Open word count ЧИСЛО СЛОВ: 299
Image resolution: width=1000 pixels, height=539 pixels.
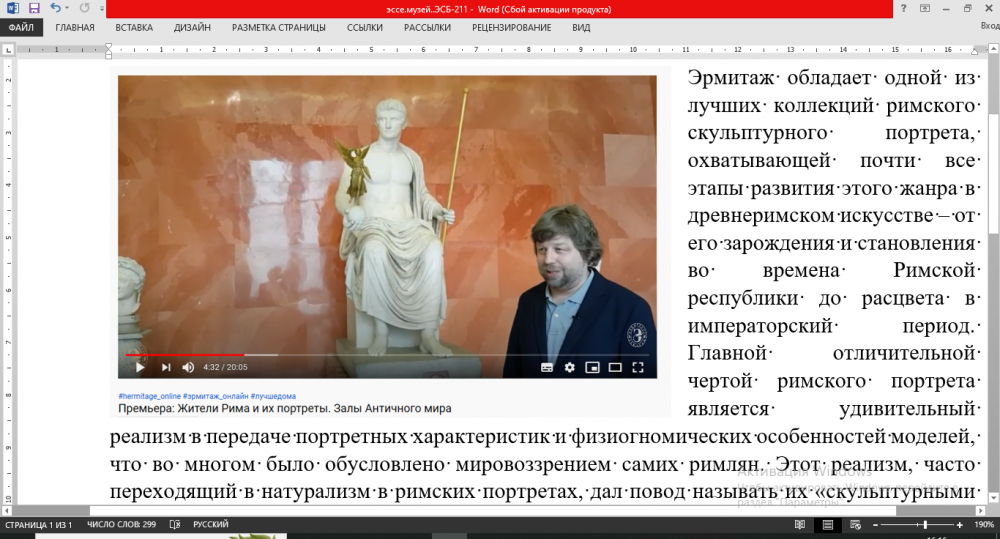121,524
